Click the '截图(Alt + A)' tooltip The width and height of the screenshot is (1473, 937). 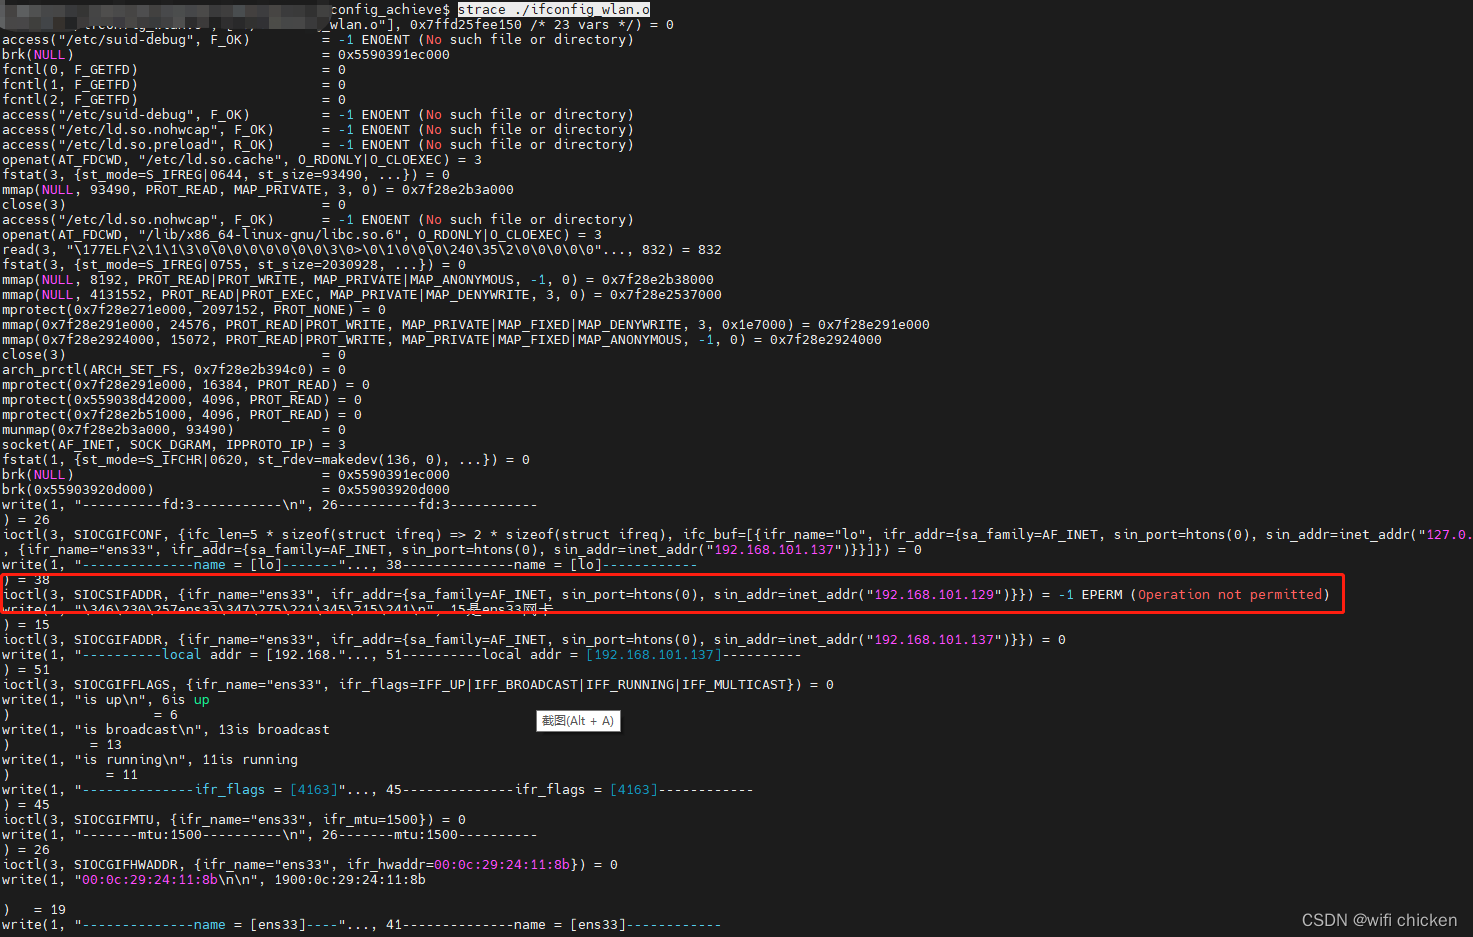pyautogui.click(x=578, y=721)
